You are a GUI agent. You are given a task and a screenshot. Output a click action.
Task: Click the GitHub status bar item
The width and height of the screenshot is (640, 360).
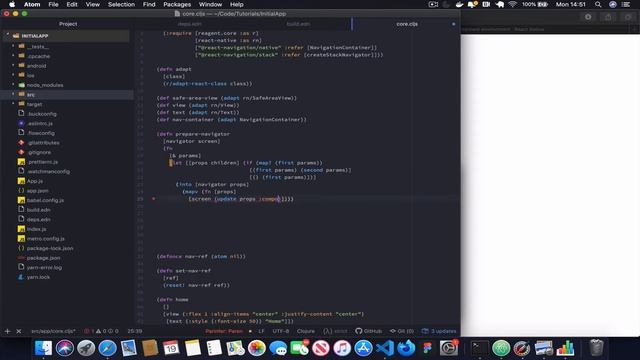(369, 331)
